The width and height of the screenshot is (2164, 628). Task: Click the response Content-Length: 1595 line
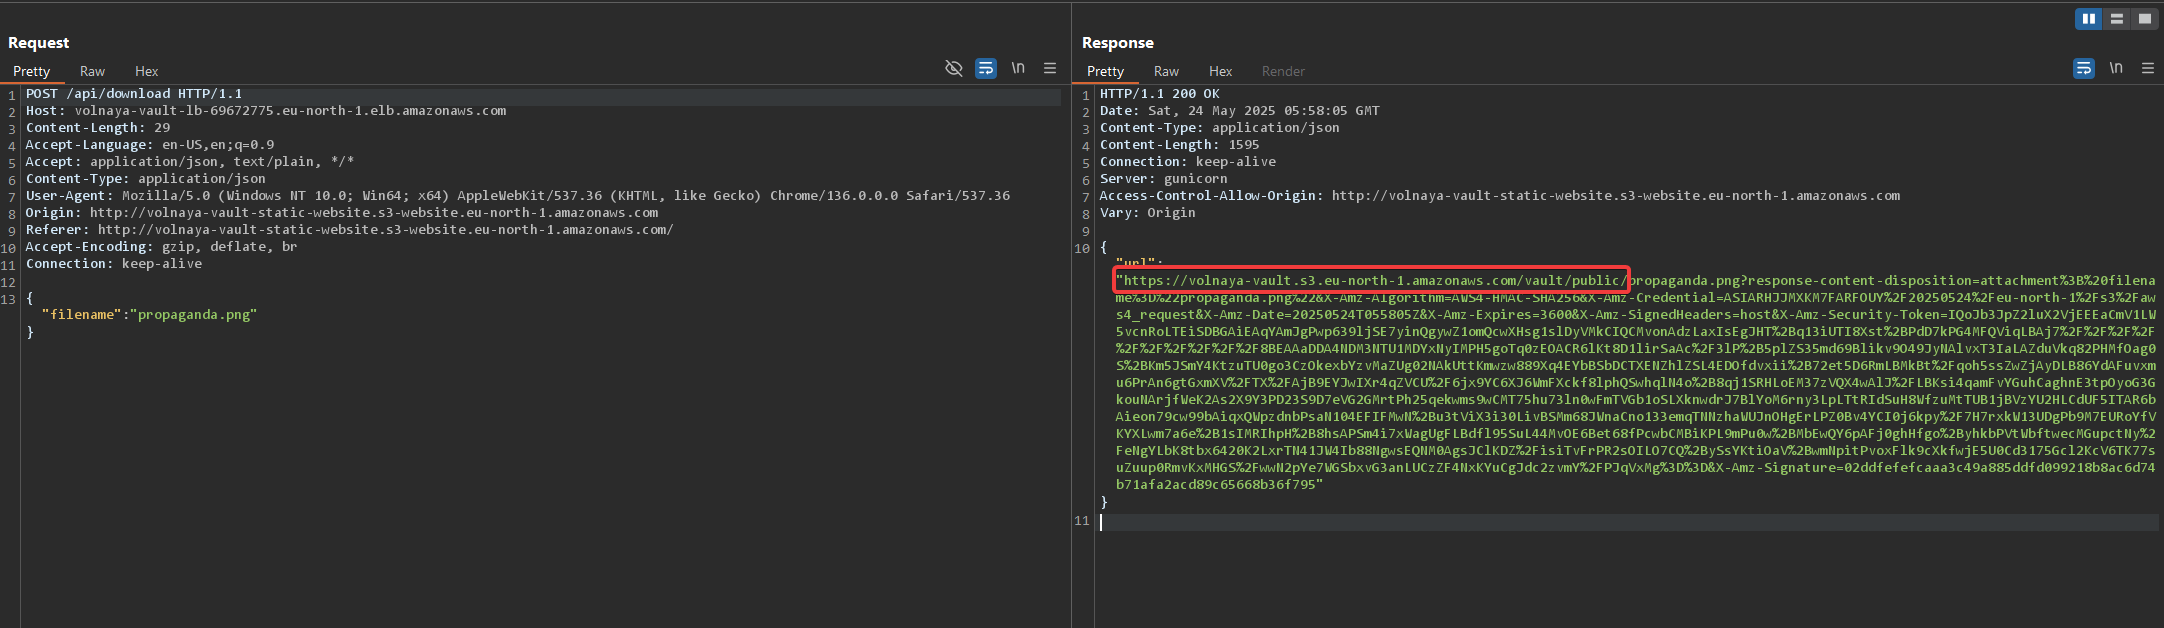coord(1180,145)
